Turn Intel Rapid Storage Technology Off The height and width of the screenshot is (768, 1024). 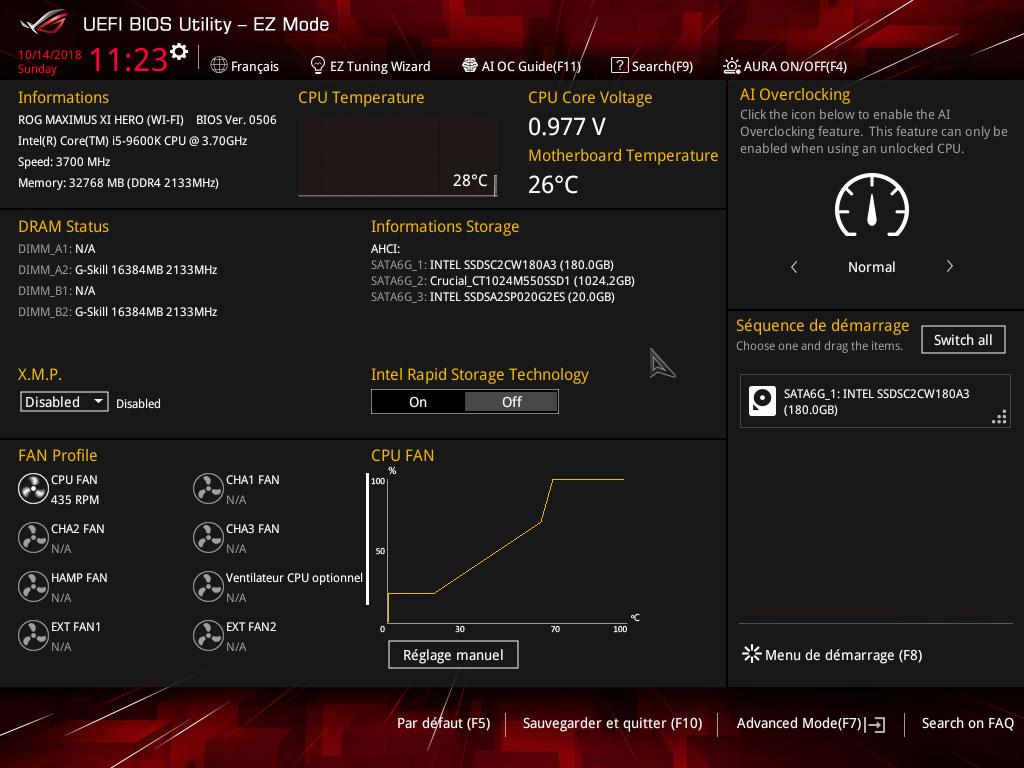pos(511,402)
